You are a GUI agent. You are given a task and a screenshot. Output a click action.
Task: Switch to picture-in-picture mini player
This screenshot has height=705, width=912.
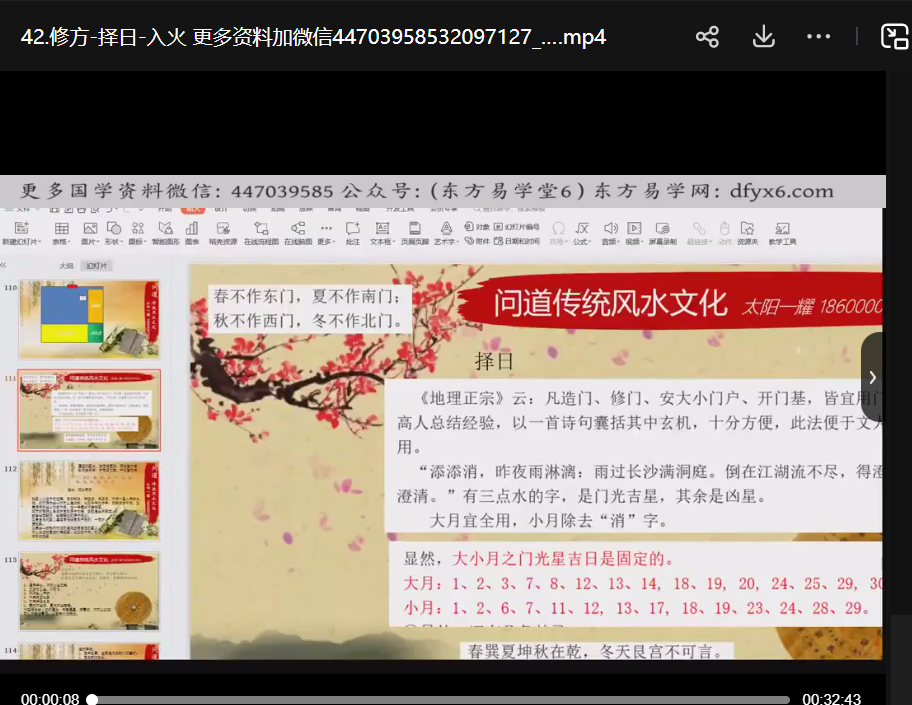click(x=893, y=37)
